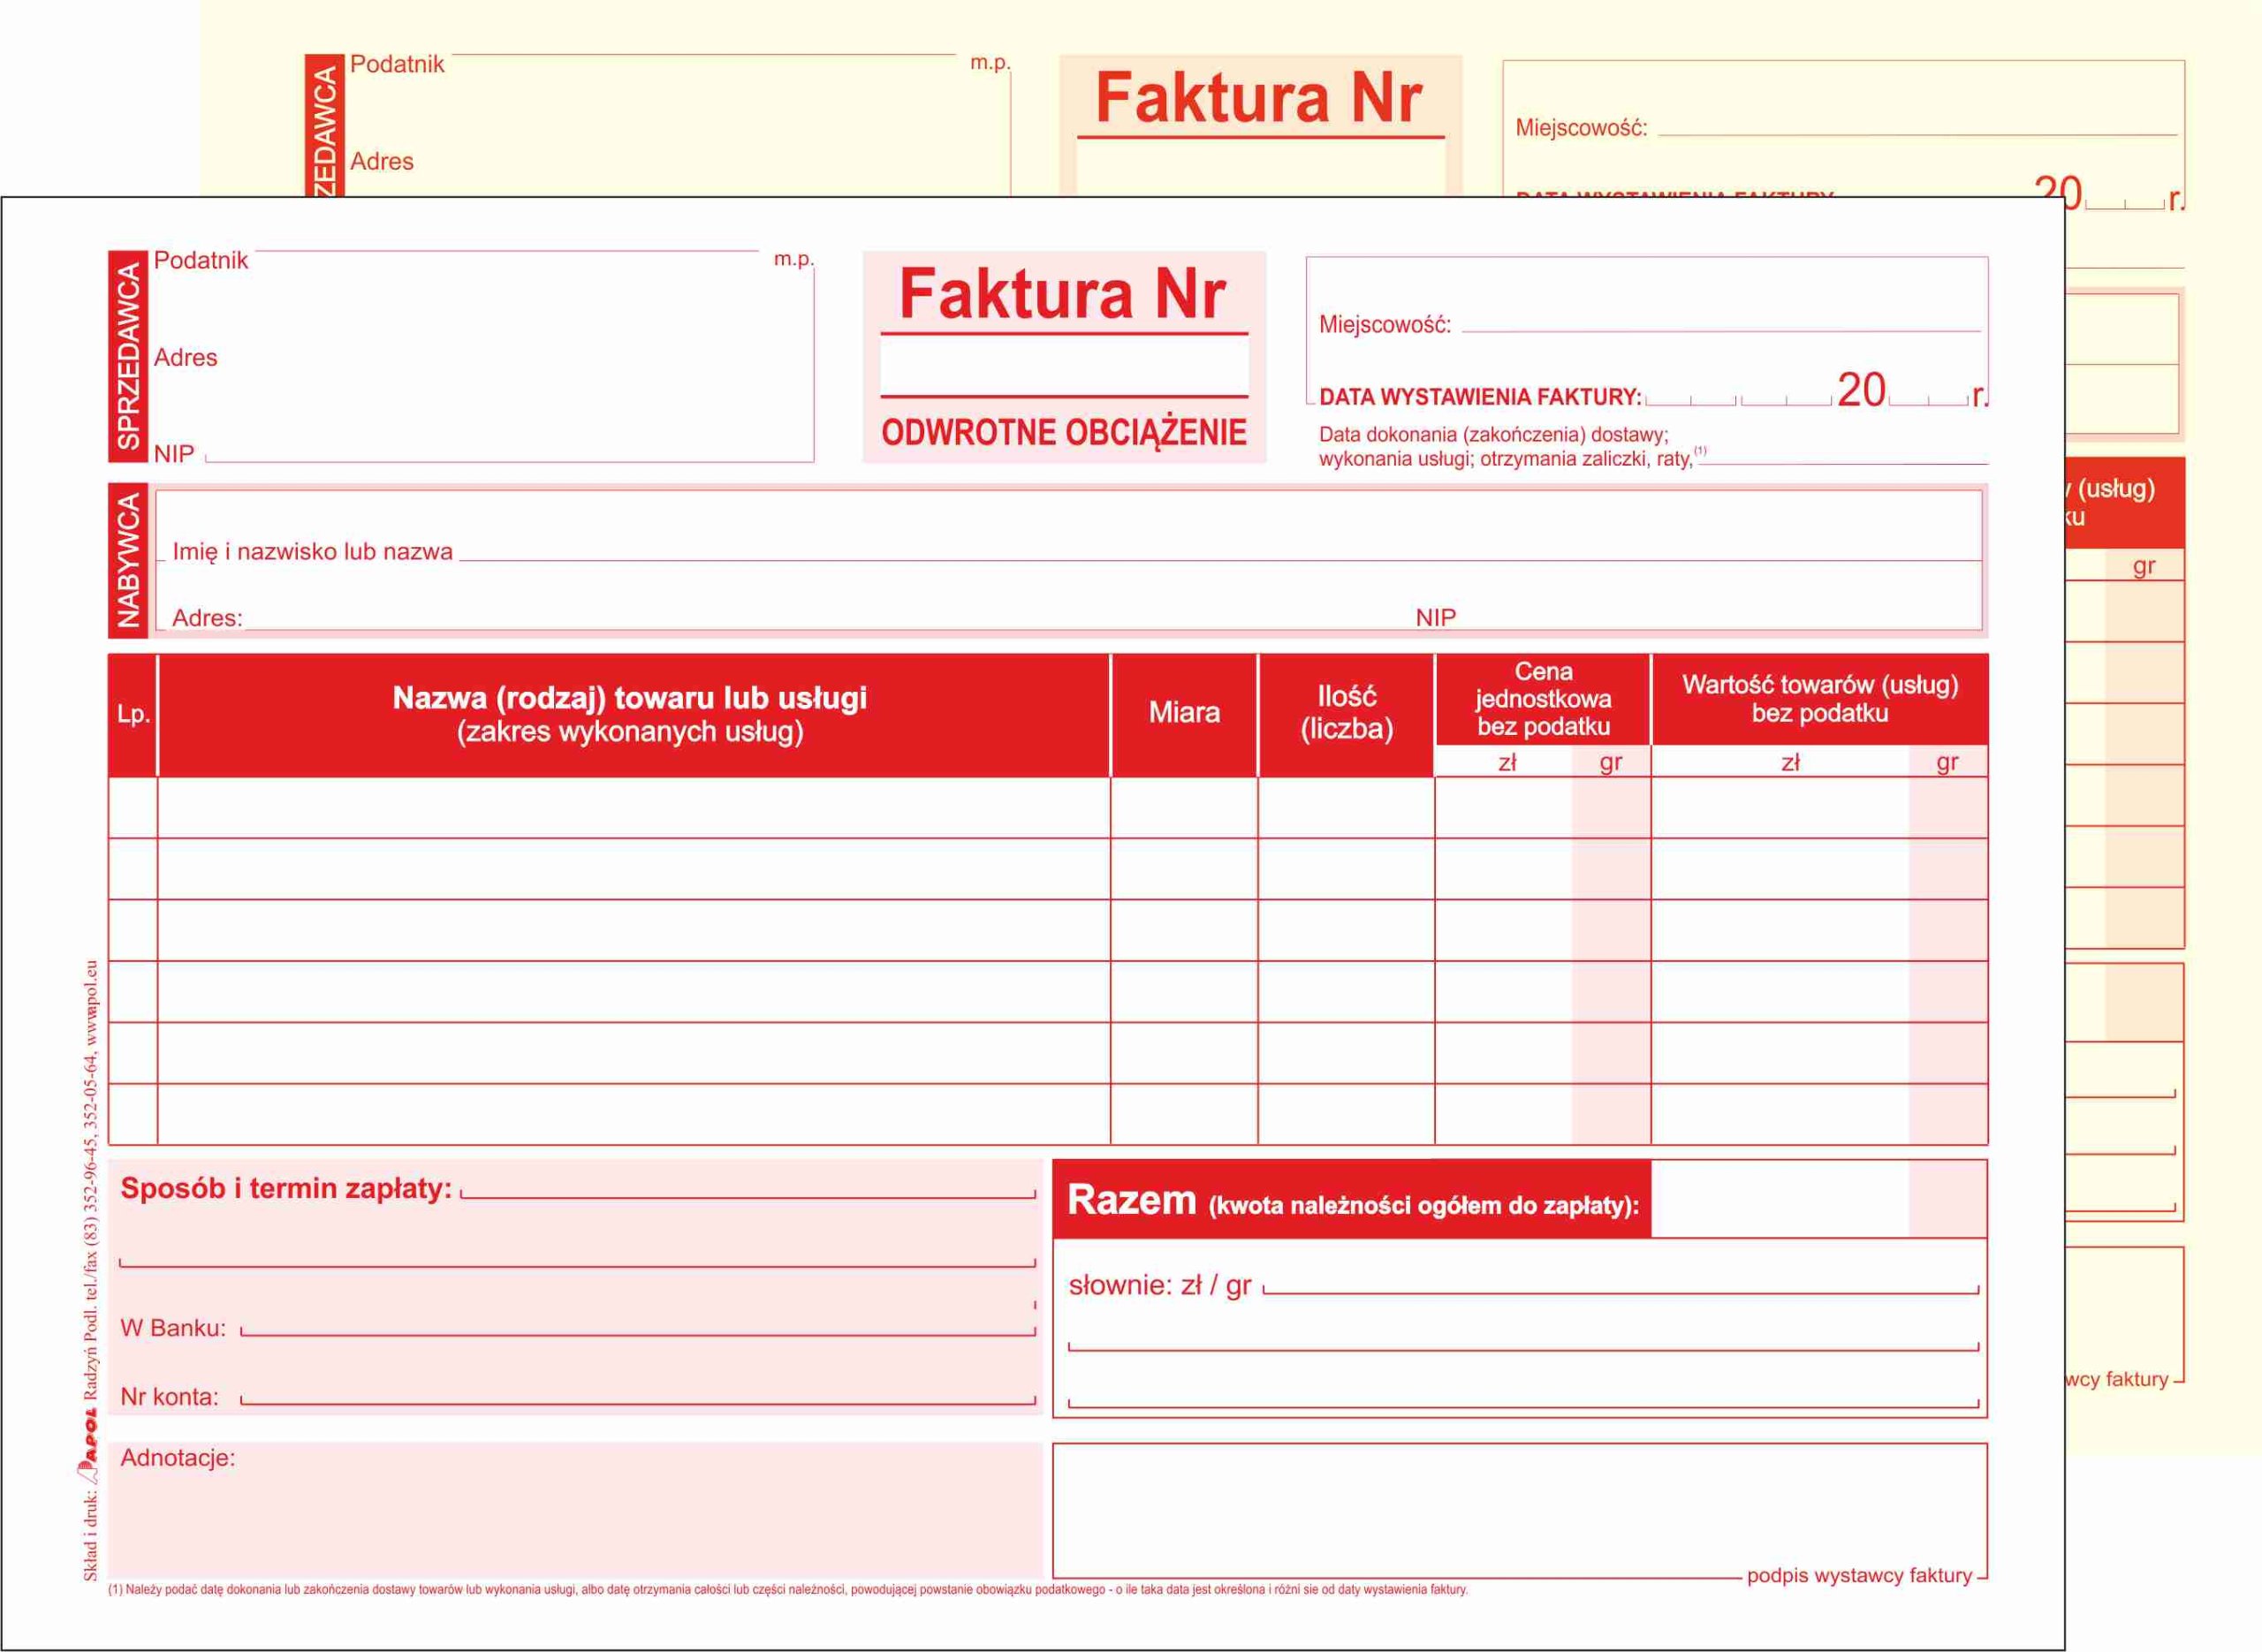Click the vertical 'SPRZEDAWCA' label

(128, 356)
